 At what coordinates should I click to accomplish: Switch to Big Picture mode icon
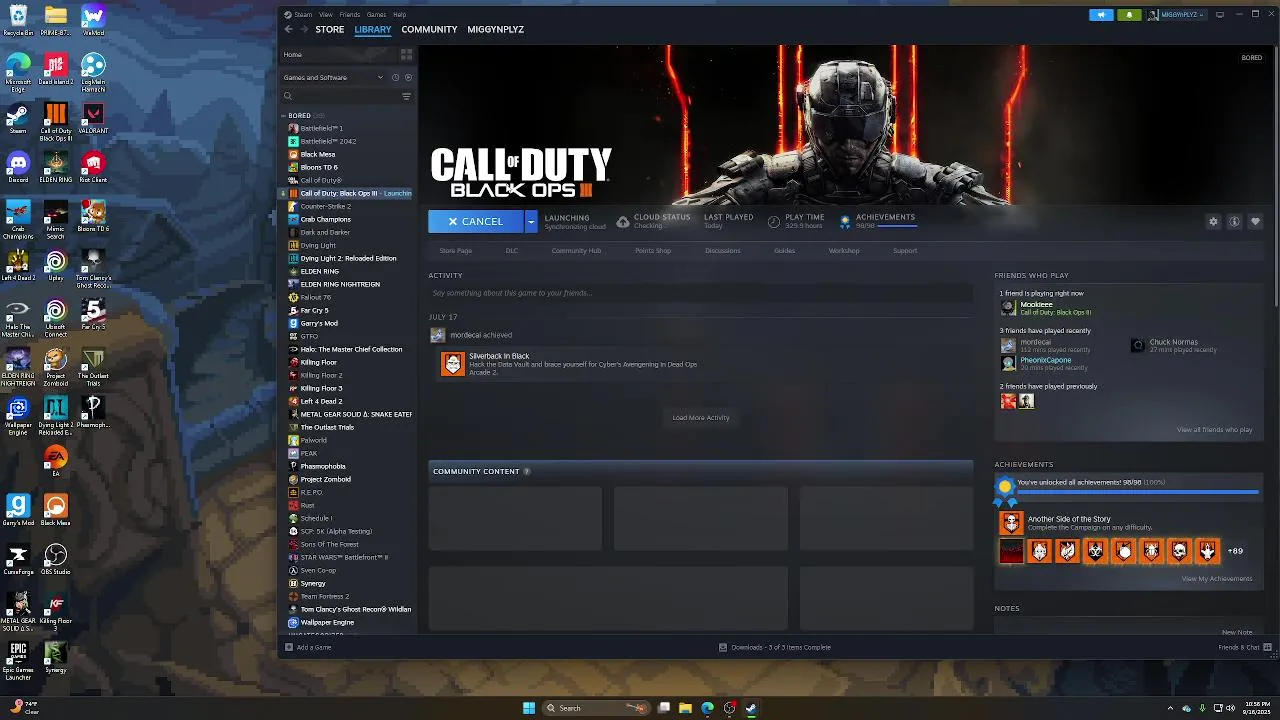[x=1219, y=15]
